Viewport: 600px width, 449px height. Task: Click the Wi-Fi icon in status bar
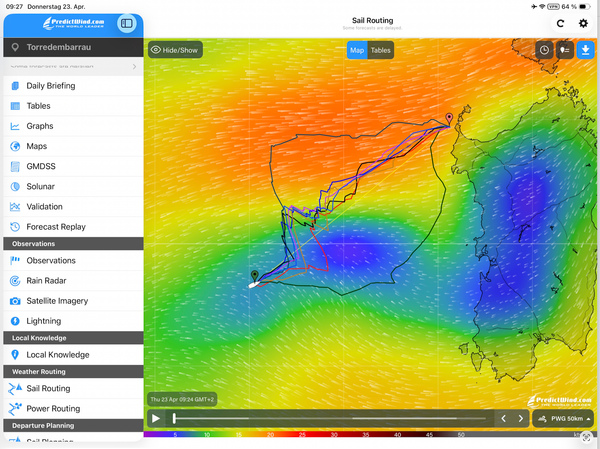click(542, 7)
